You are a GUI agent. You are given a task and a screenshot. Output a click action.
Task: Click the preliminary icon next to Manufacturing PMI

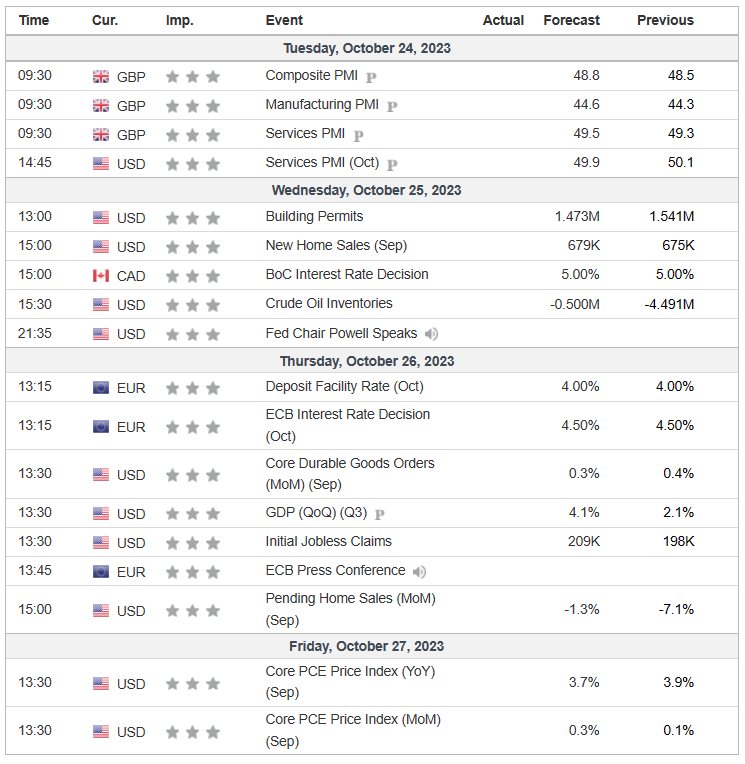[392, 106]
